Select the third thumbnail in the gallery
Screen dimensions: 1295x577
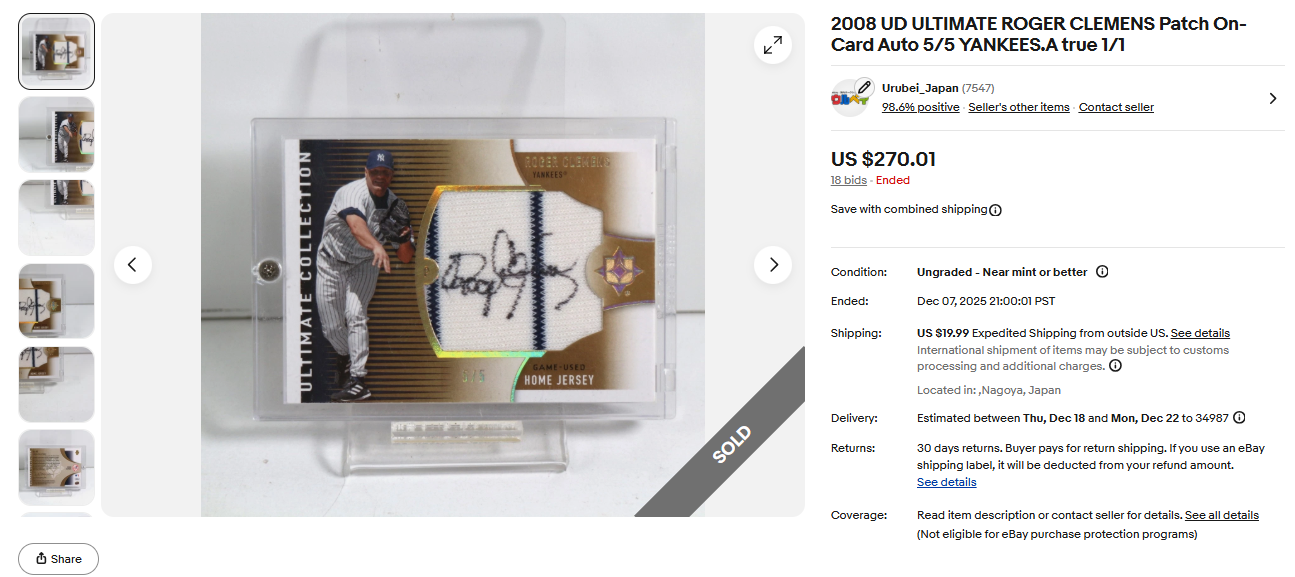[x=57, y=217]
